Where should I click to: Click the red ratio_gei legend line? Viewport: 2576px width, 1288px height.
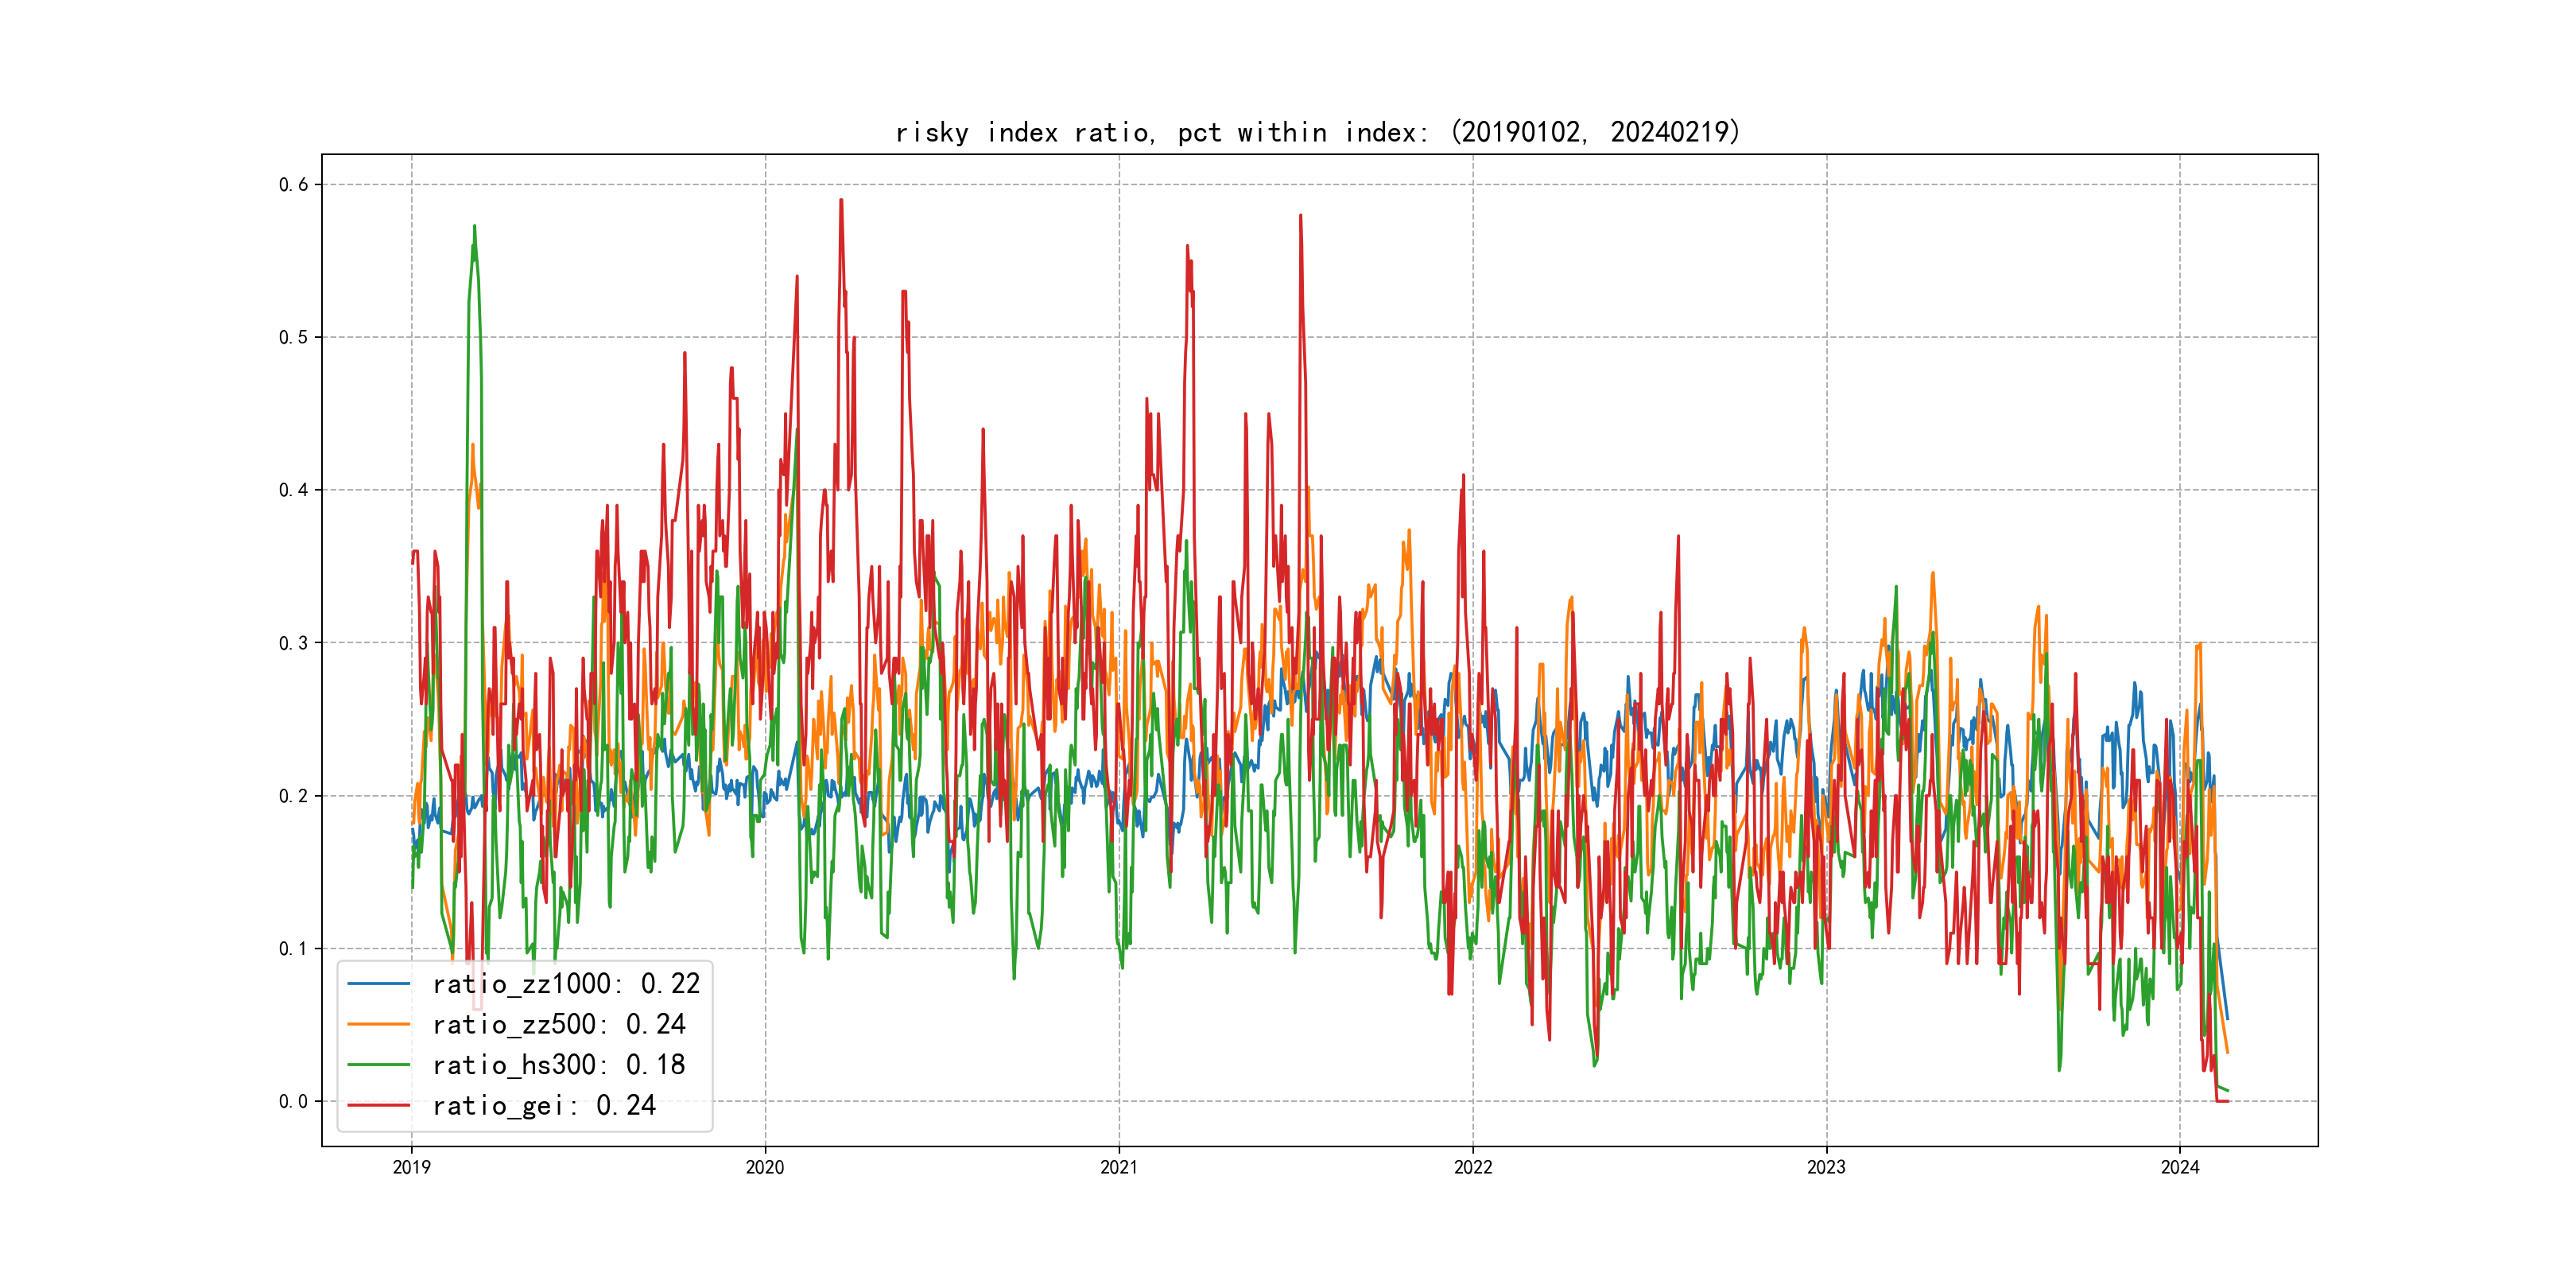coord(378,1105)
